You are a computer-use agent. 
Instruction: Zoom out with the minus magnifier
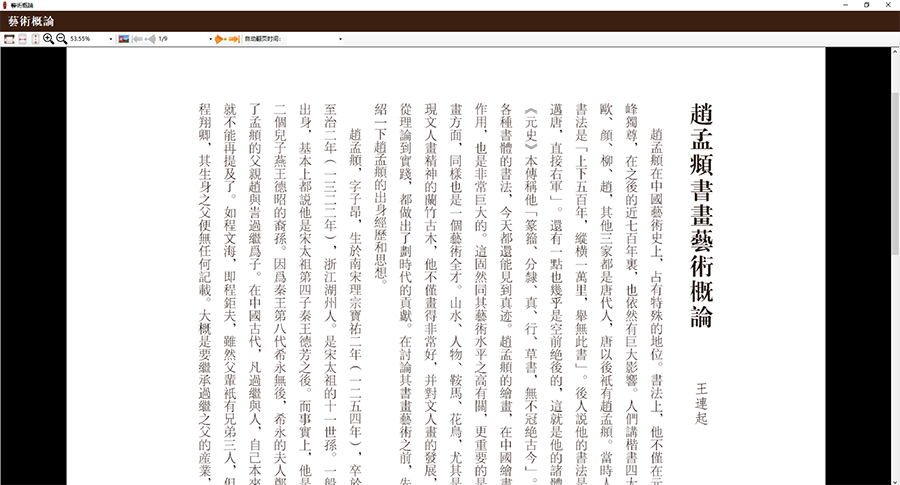[61, 39]
